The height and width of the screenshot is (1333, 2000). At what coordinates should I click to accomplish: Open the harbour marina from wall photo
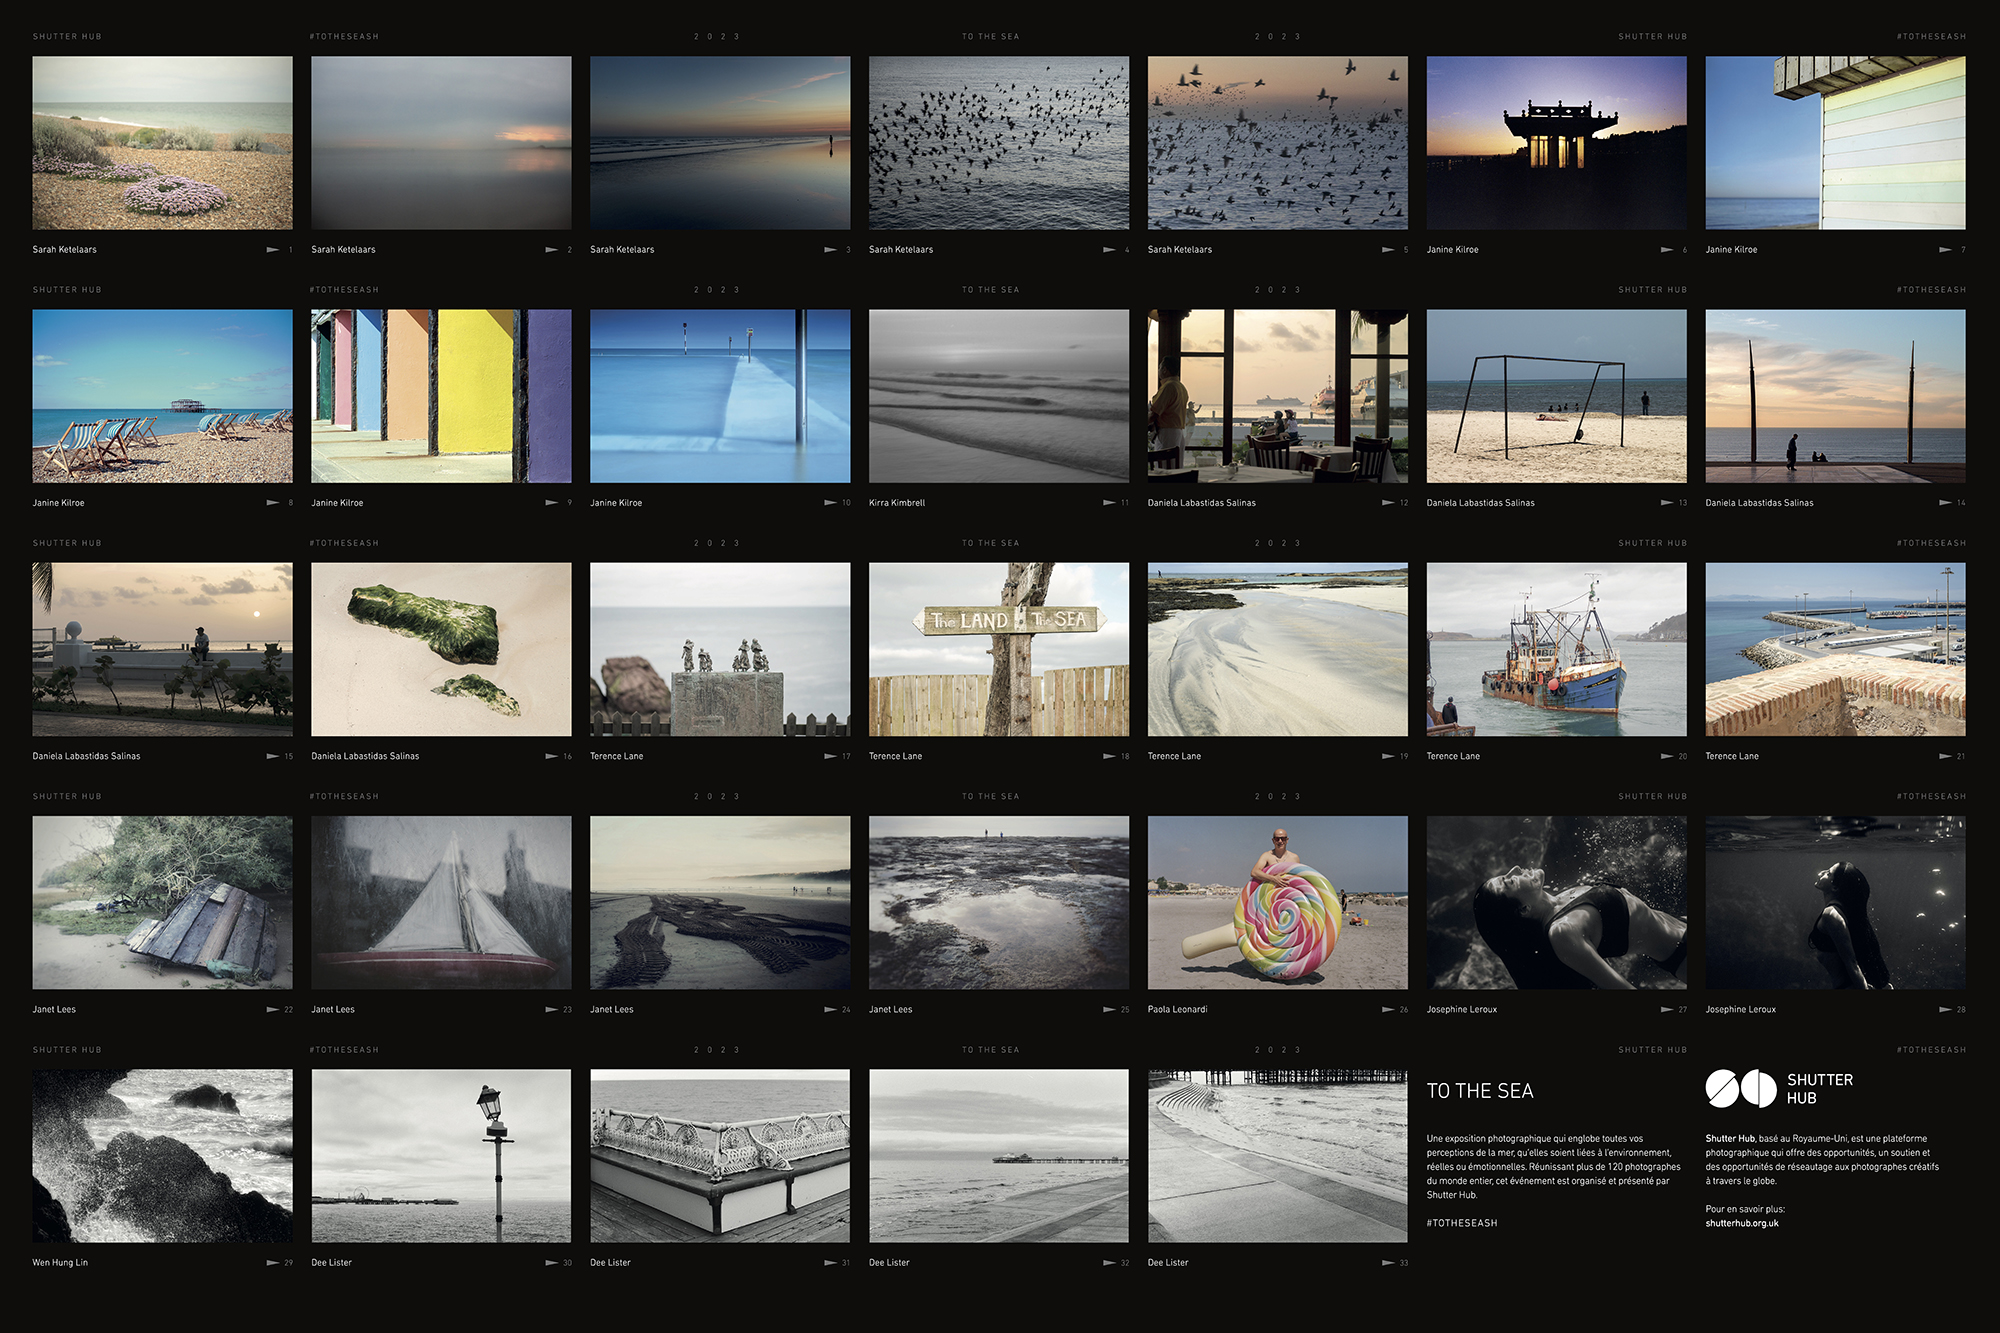tap(1835, 649)
